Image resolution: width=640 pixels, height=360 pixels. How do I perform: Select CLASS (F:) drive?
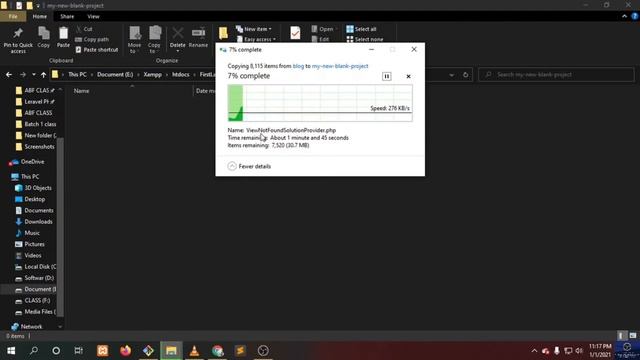click(33, 300)
